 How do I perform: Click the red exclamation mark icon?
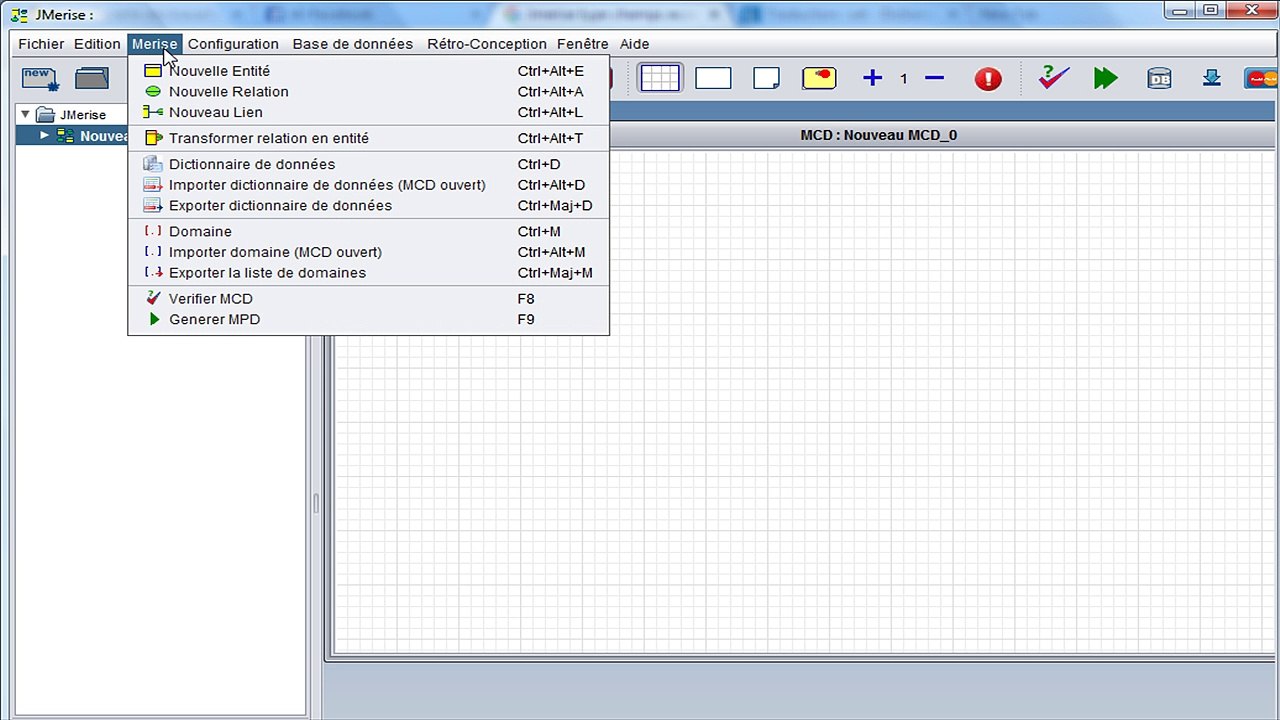988,79
